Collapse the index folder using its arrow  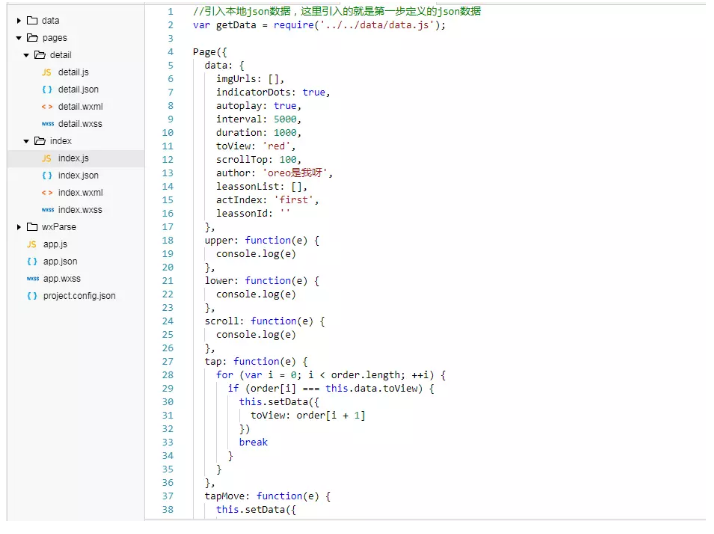coord(27,141)
